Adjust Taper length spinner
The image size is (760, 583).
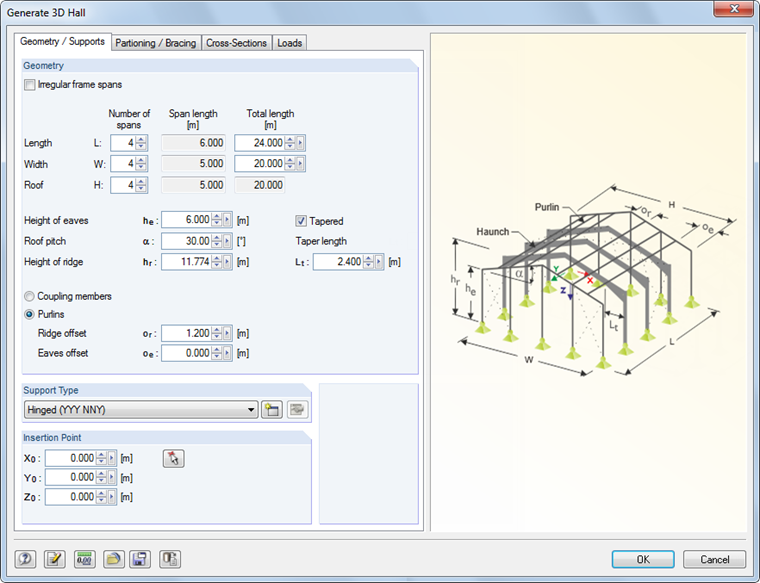368,262
